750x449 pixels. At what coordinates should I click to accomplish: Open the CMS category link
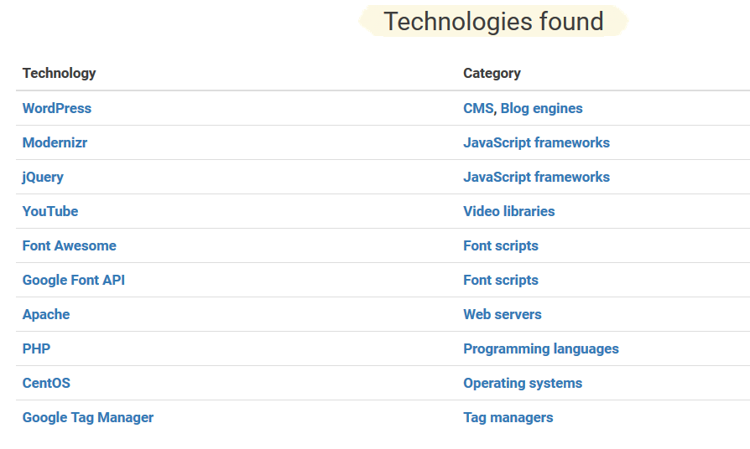coord(478,109)
